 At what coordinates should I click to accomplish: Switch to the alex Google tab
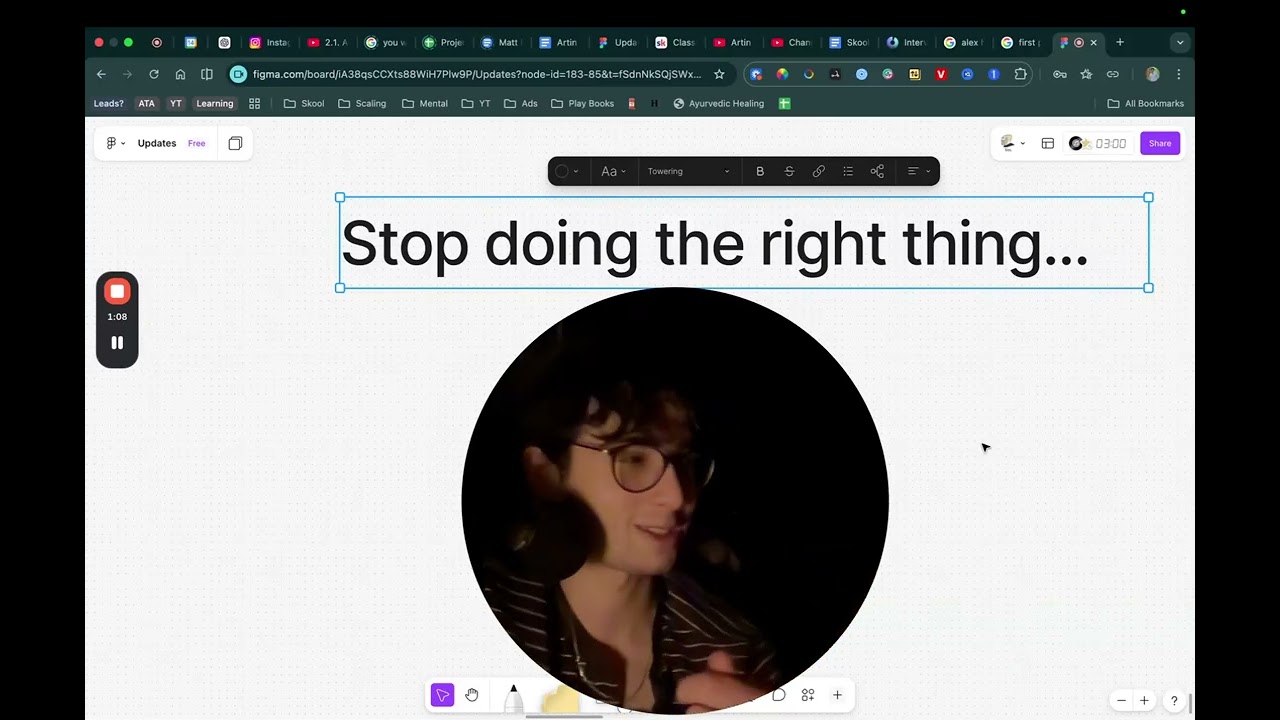point(962,42)
